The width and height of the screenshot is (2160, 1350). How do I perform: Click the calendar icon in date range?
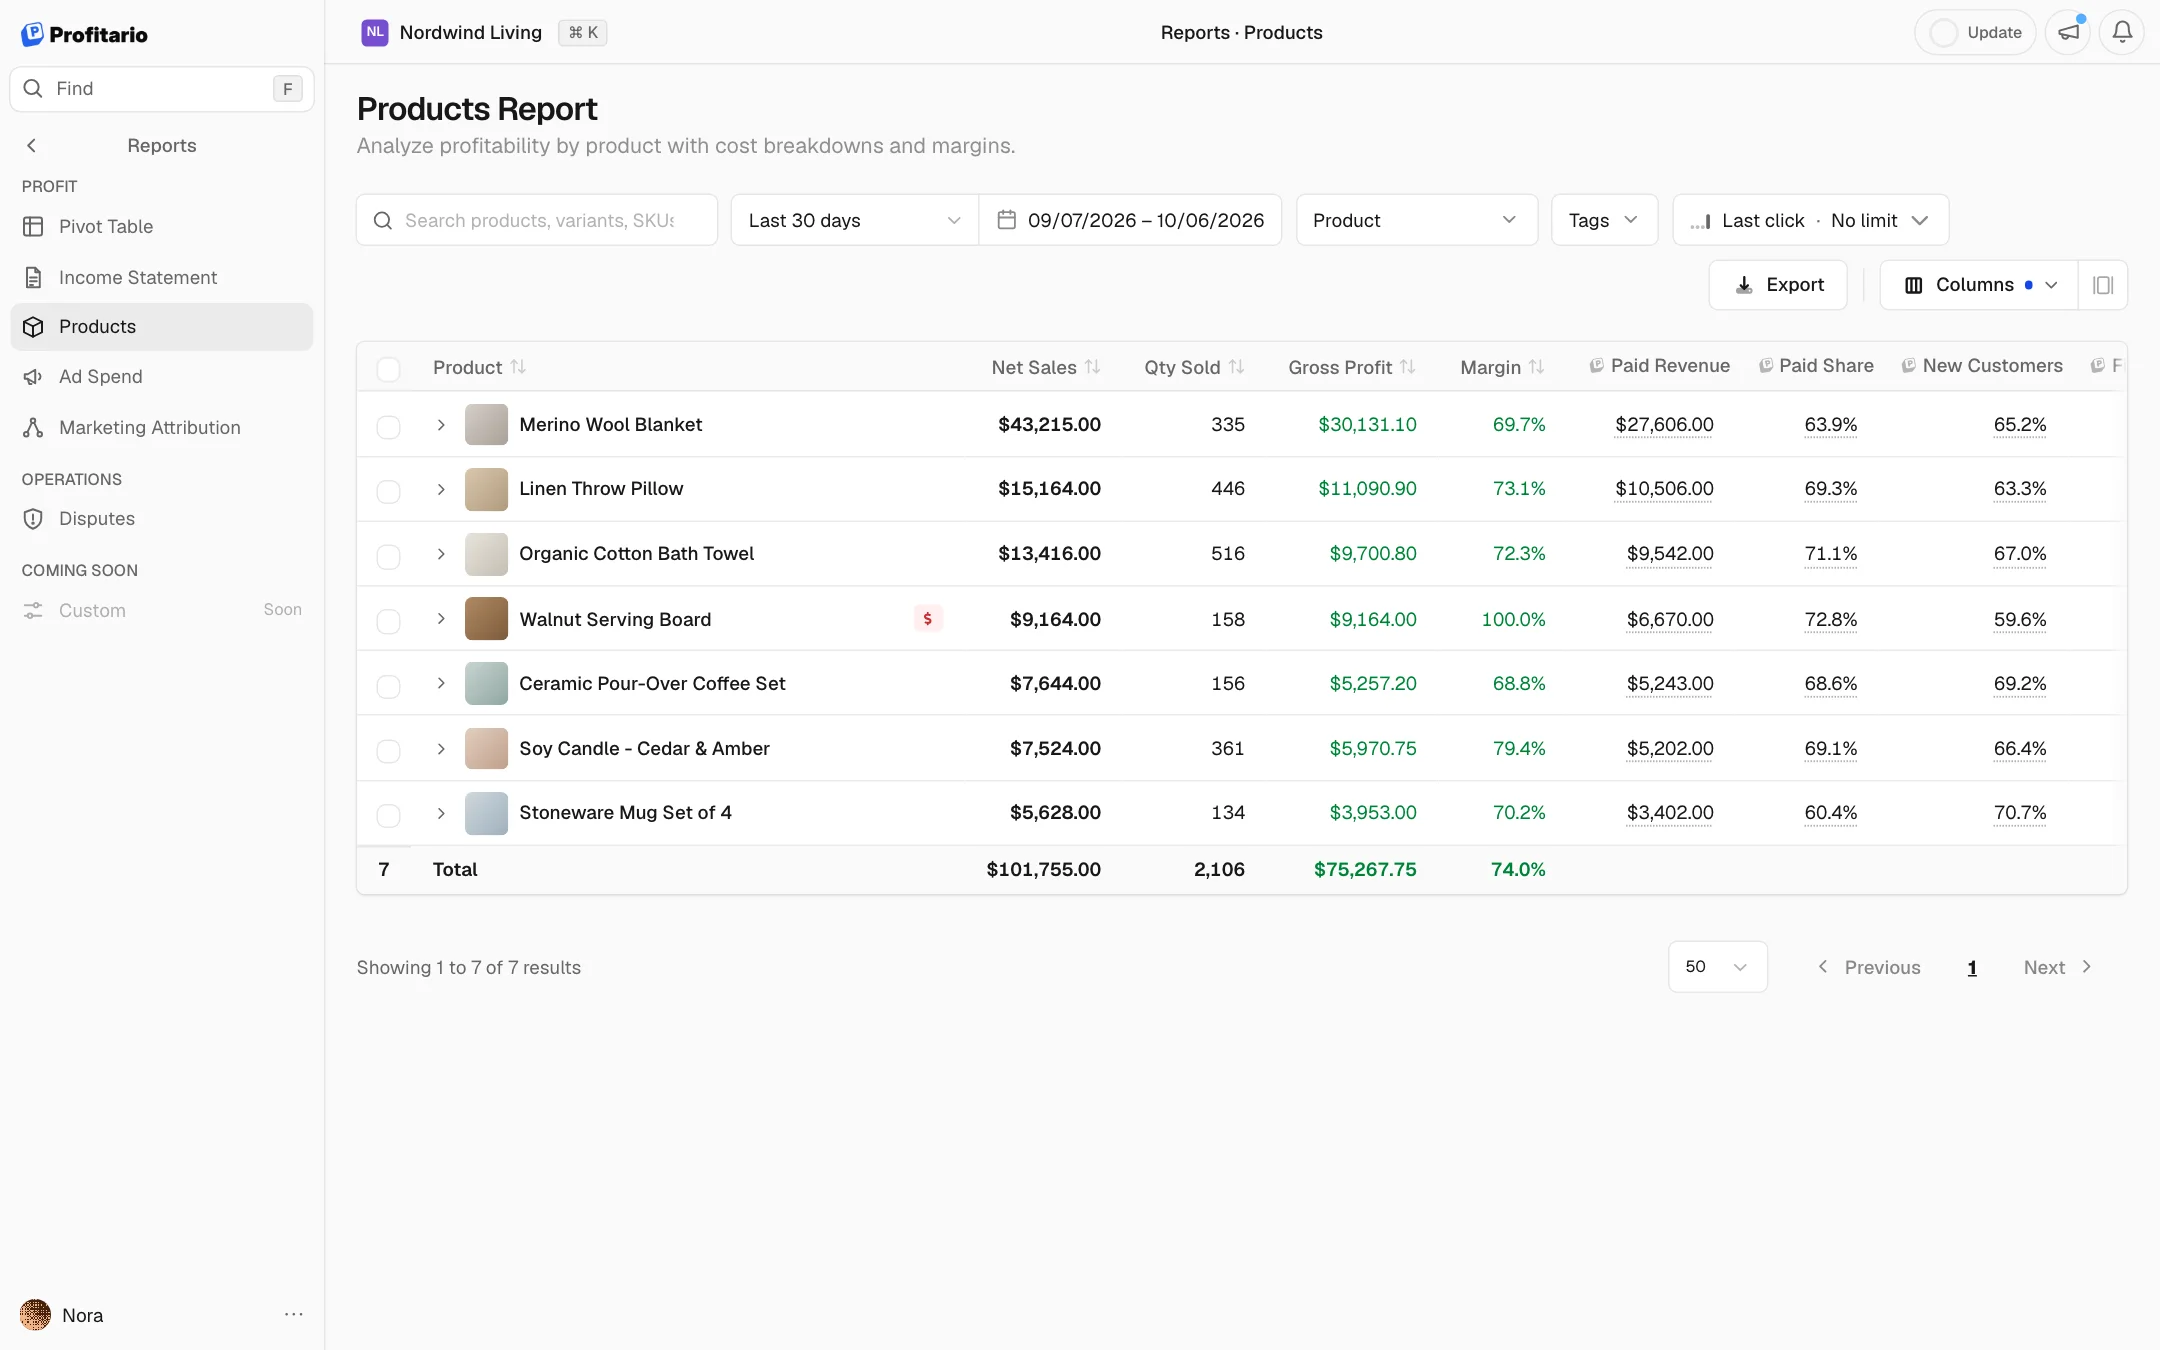pos(1007,220)
